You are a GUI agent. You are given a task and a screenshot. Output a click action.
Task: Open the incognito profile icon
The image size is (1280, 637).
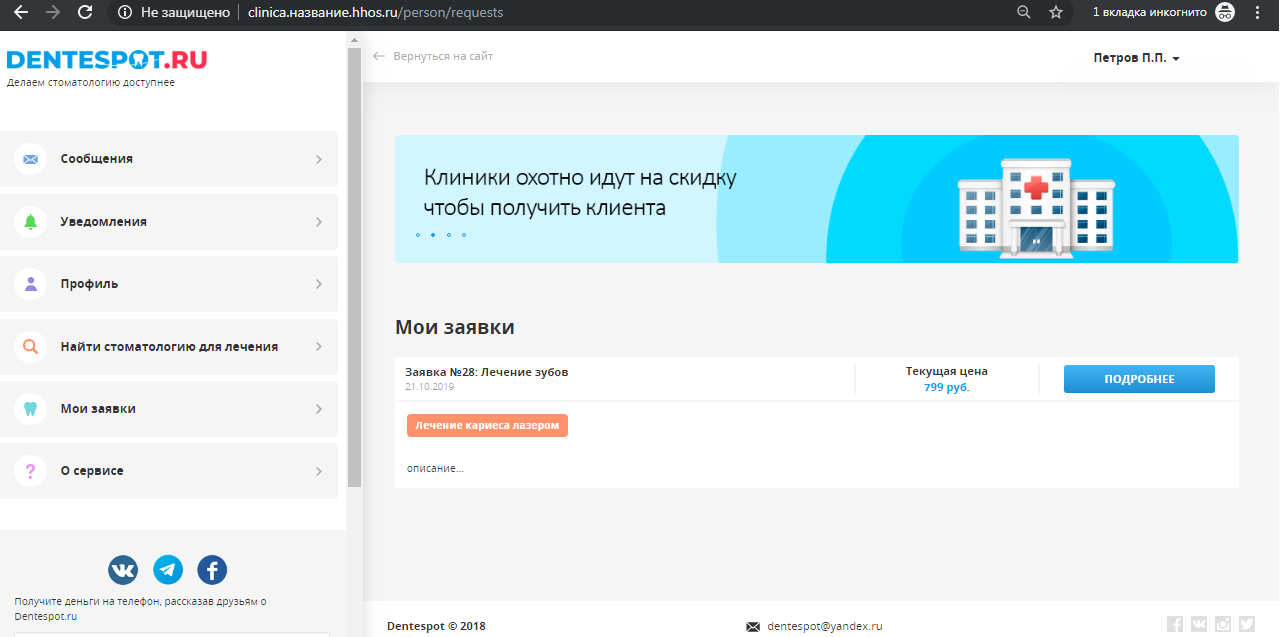(x=1224, y=12)
